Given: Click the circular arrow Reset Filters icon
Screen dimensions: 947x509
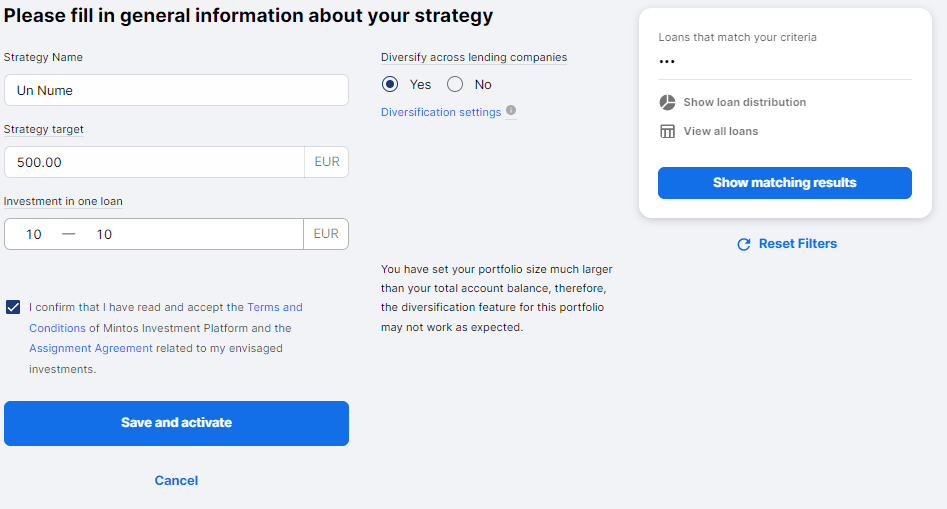Looking at the screenshot, I should pos(743,244).
